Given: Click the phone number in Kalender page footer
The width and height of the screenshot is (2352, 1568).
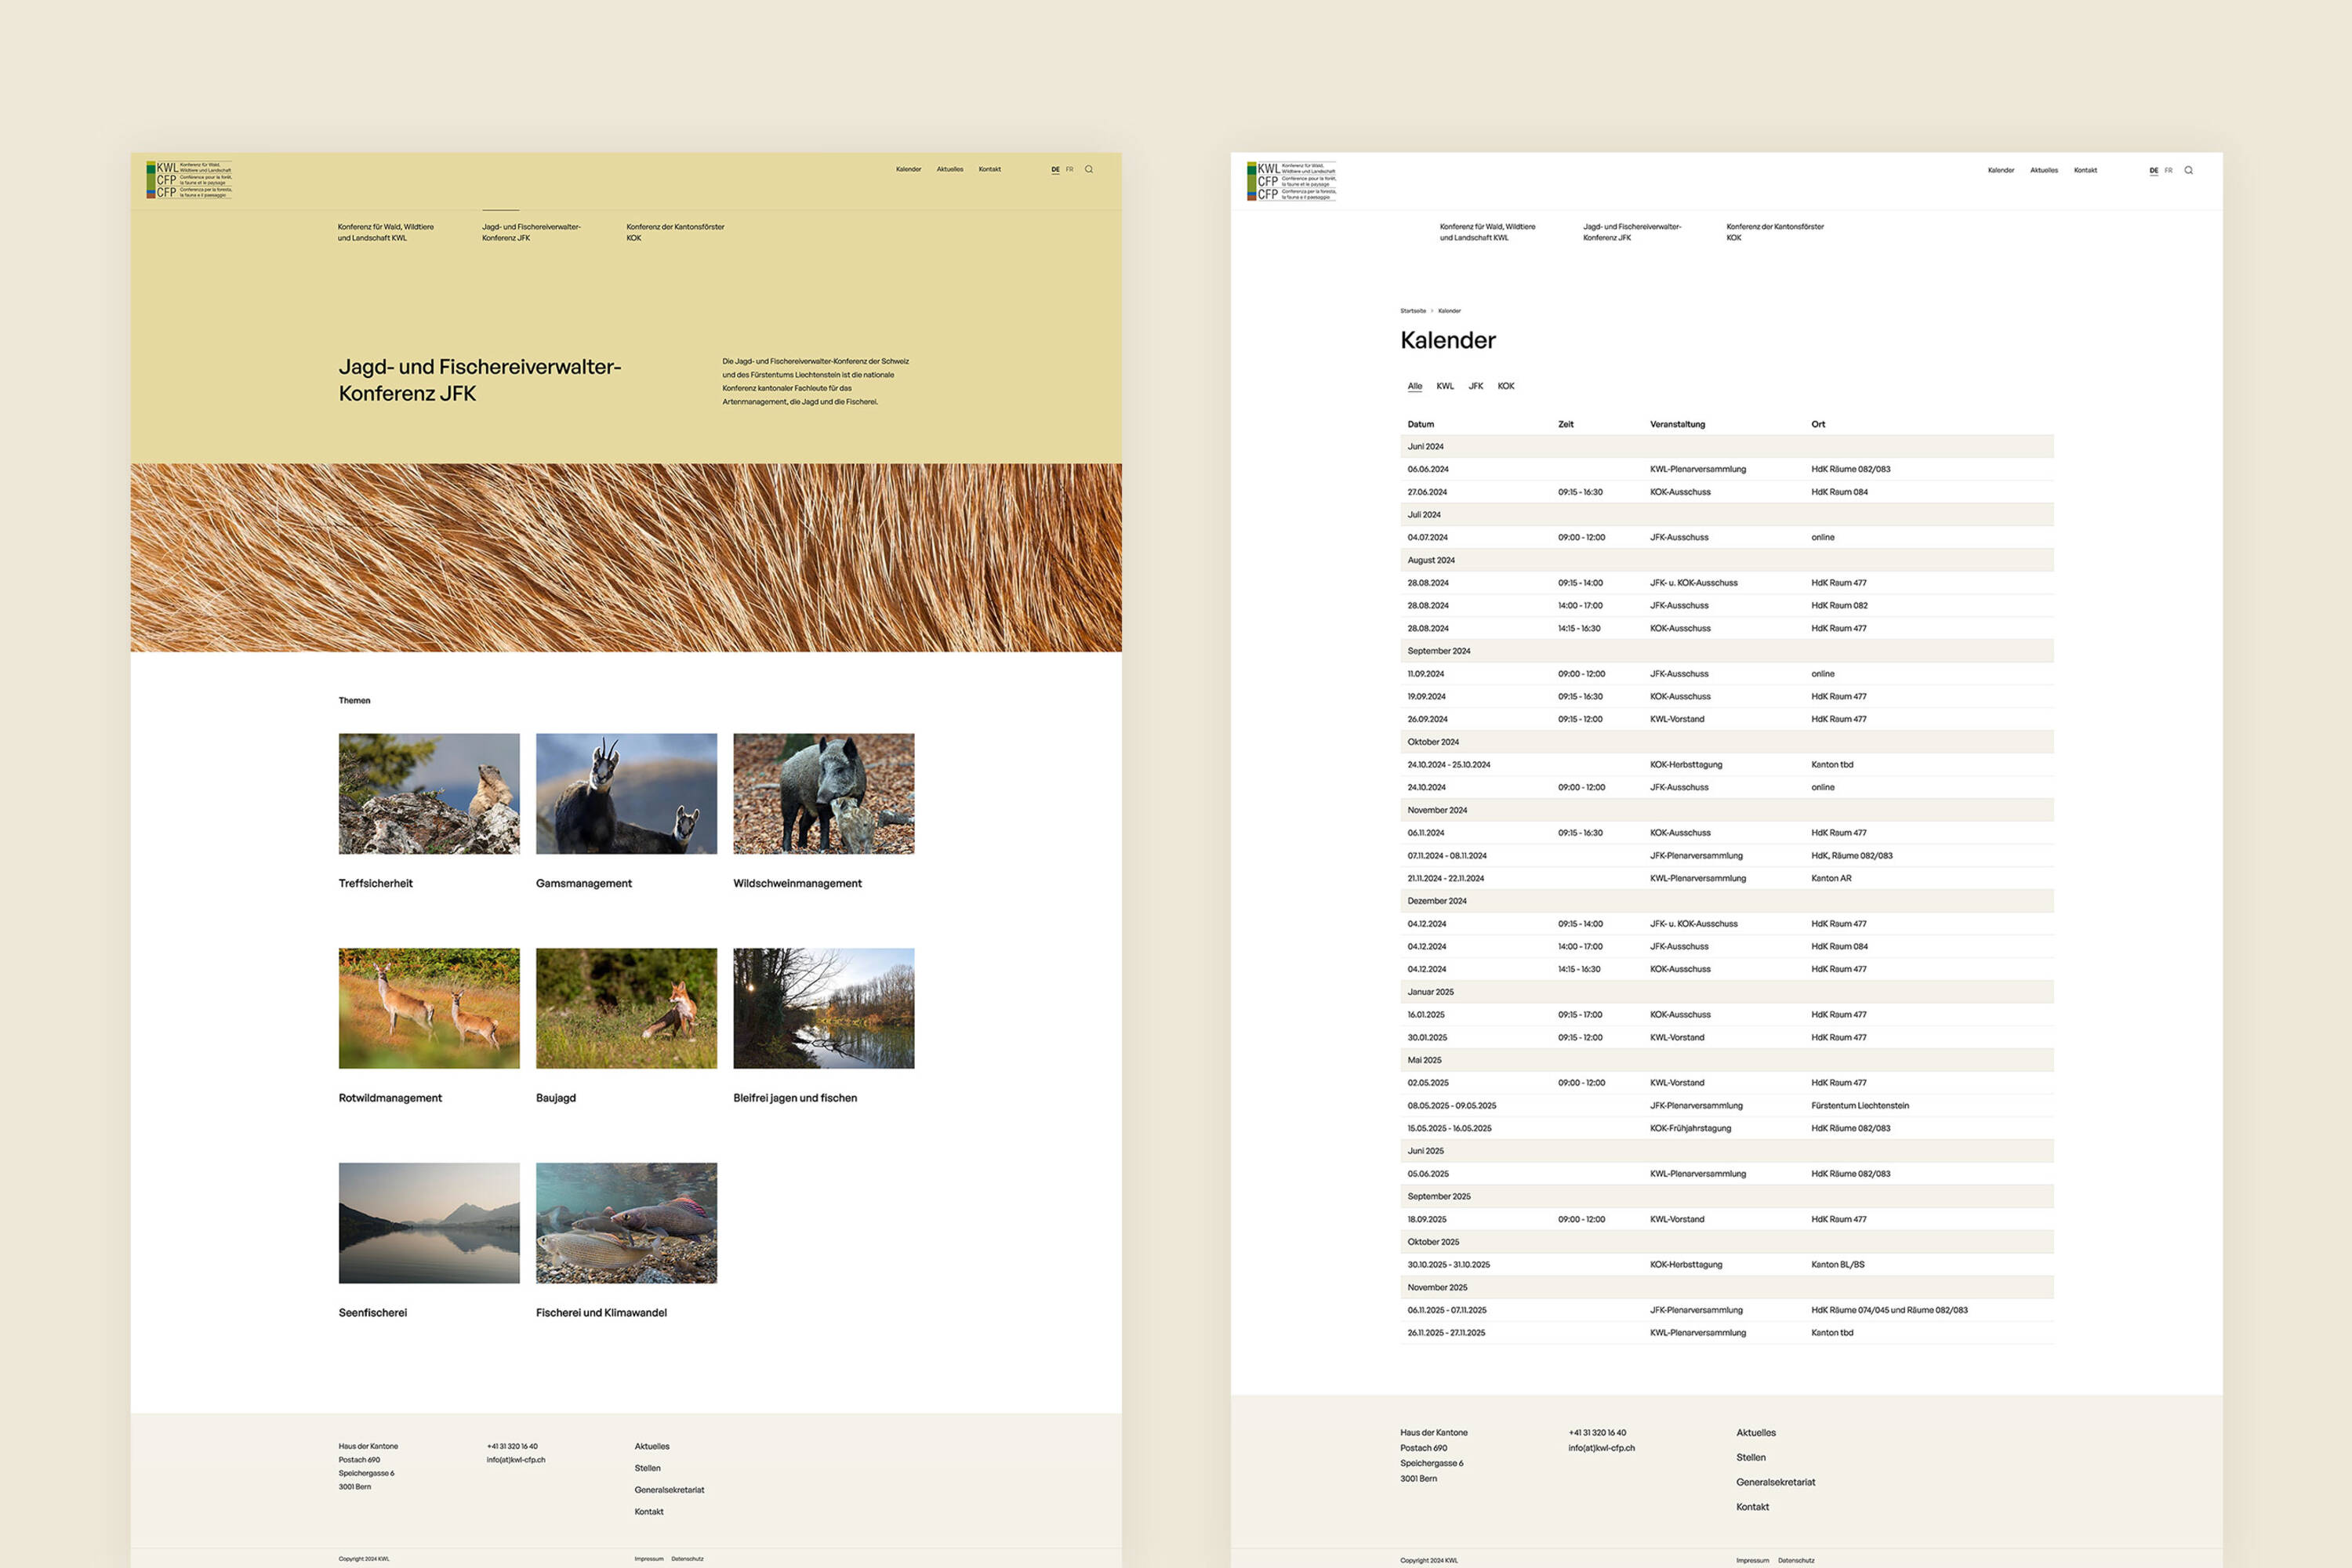Looking at the screenshot, I should [1597, 1433].
